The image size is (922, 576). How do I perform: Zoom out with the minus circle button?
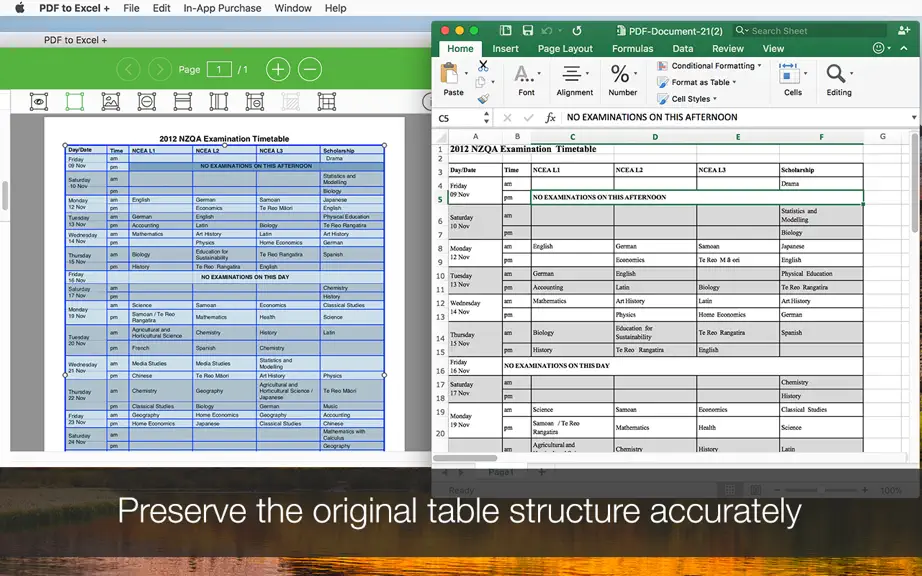pos(310,69)
